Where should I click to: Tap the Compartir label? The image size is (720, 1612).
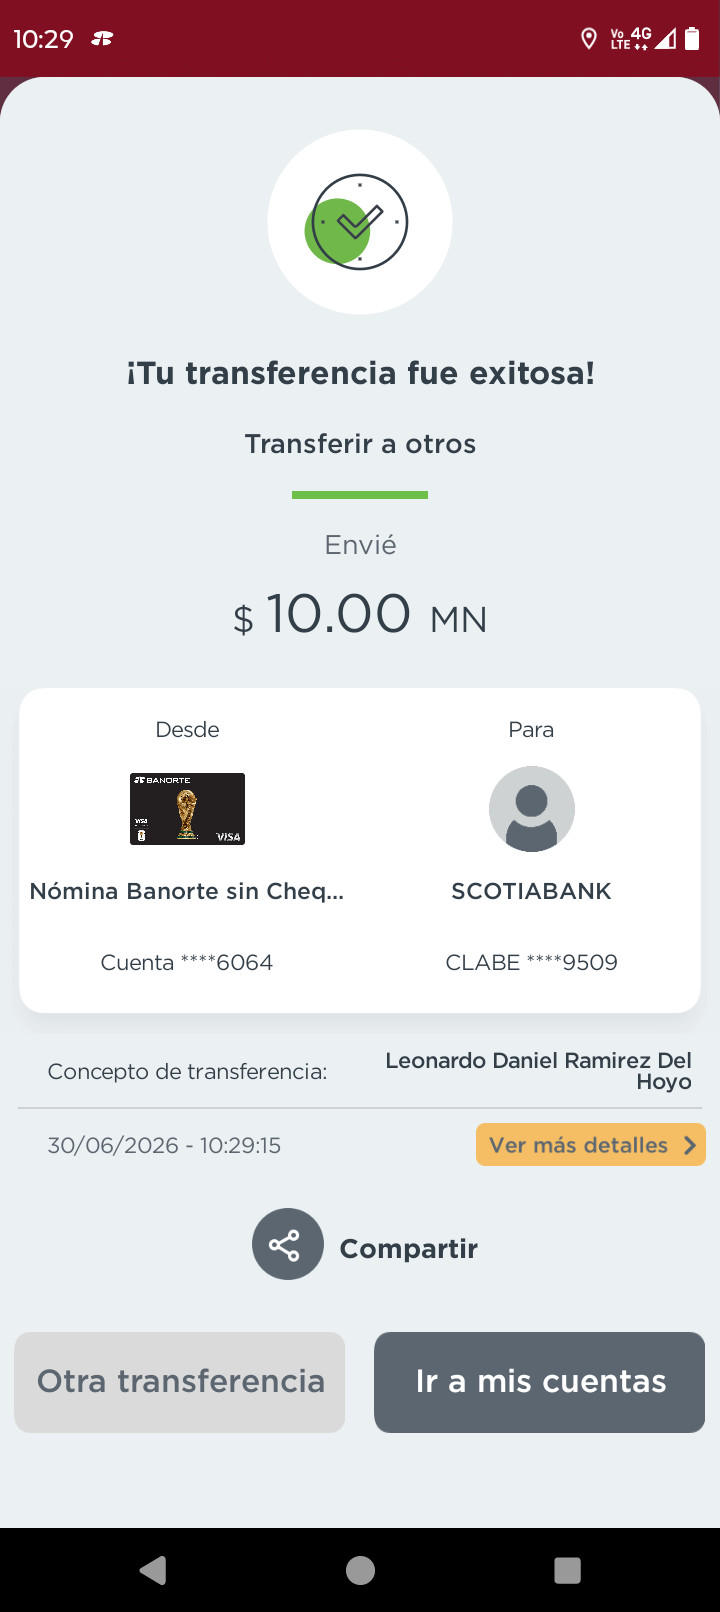[409, 1248]
